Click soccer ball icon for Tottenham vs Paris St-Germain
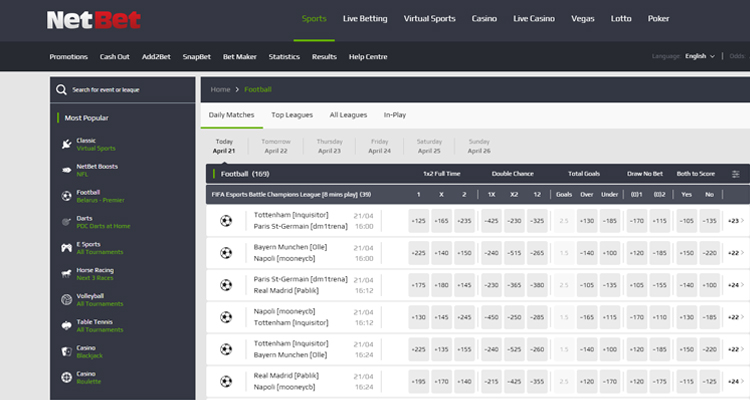Viewport: 750px width, 400px height. 226,221
